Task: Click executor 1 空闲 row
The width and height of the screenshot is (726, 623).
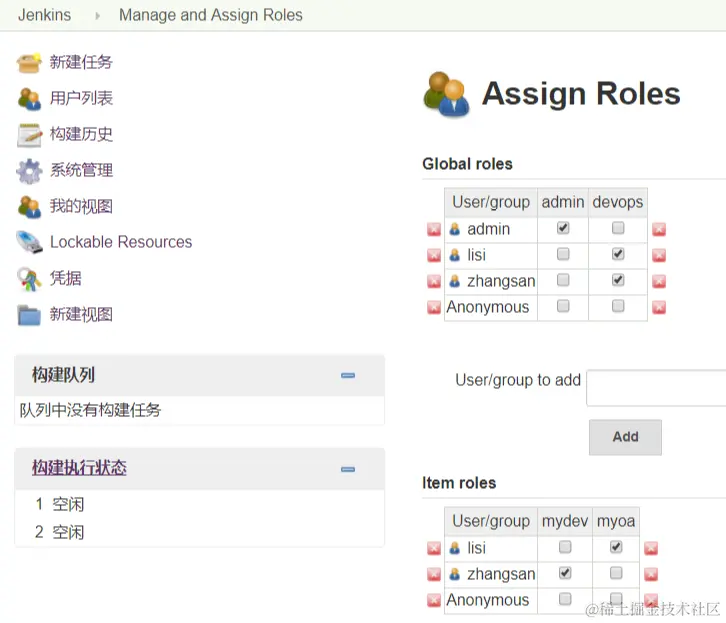Action: pyautogui.click(x=200, y=505)
